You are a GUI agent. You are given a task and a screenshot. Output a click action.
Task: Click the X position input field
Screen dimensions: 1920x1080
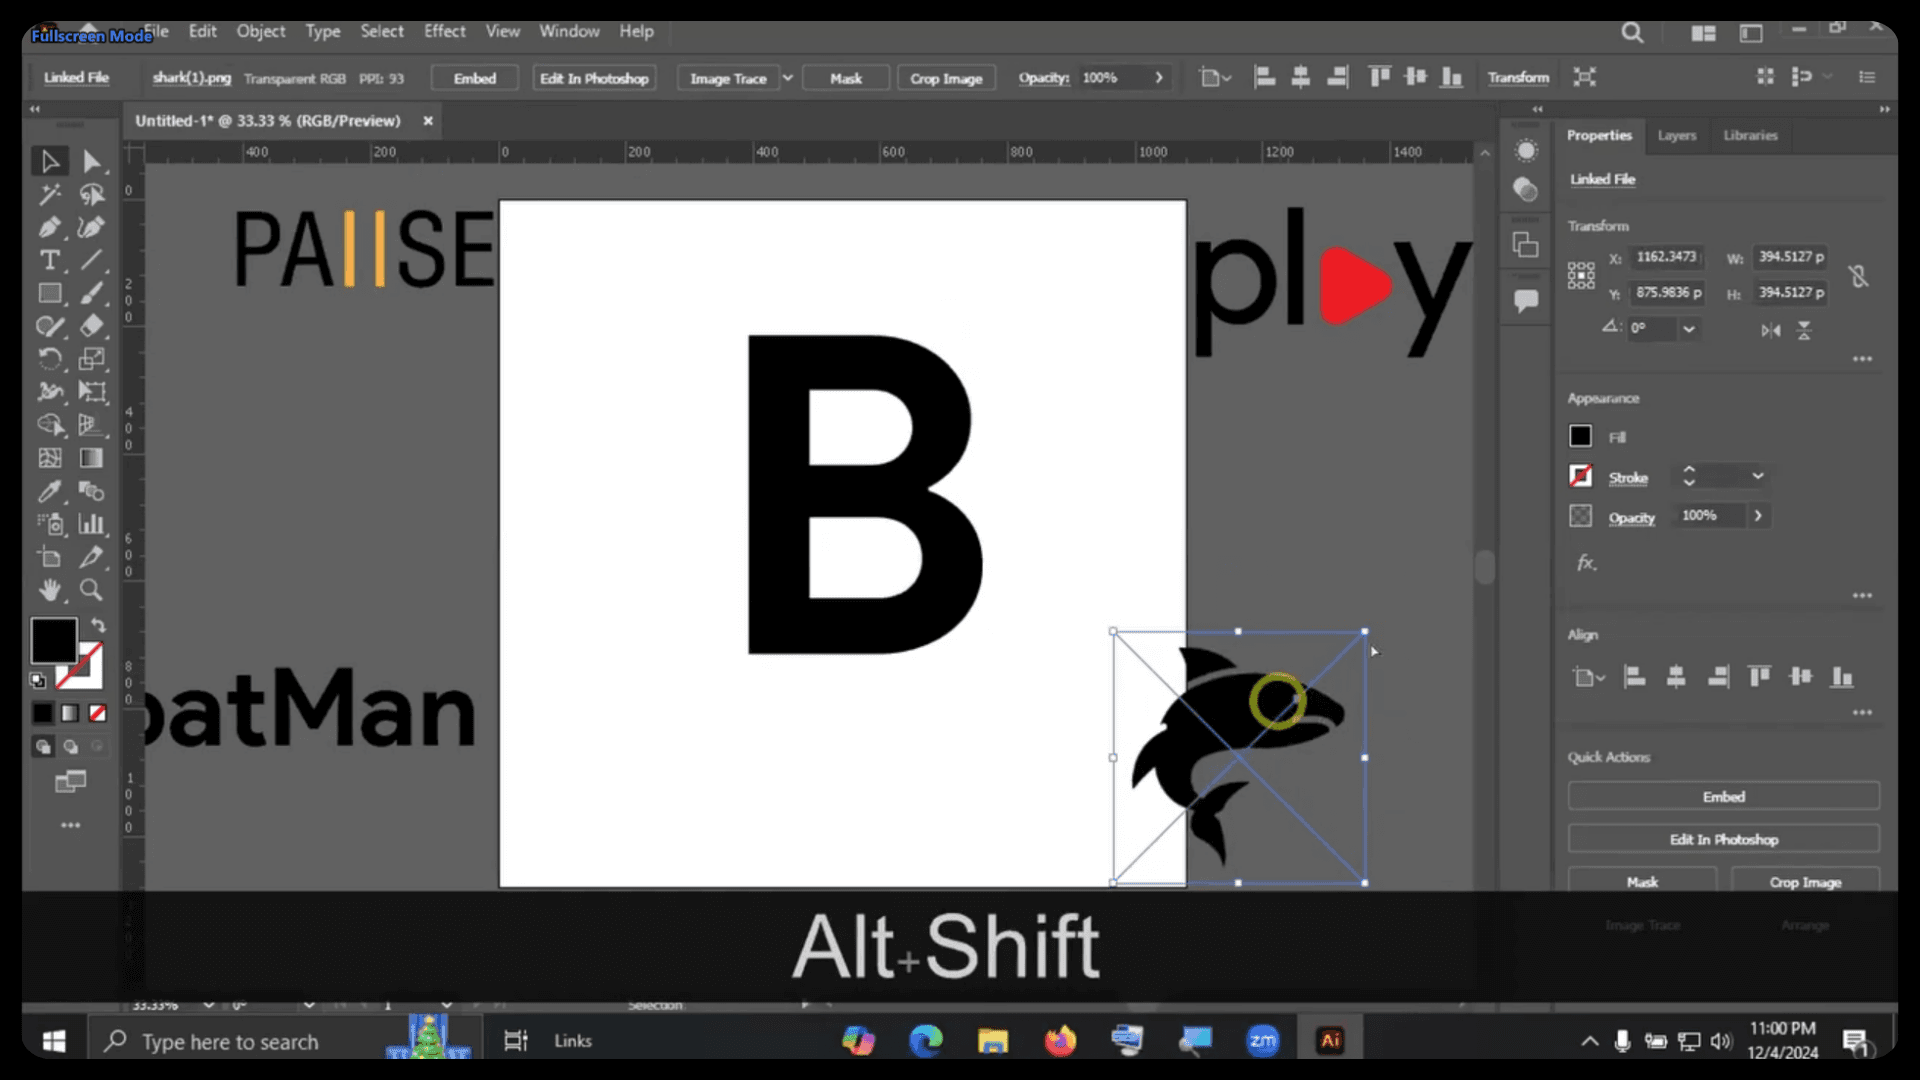[1666, 257]
